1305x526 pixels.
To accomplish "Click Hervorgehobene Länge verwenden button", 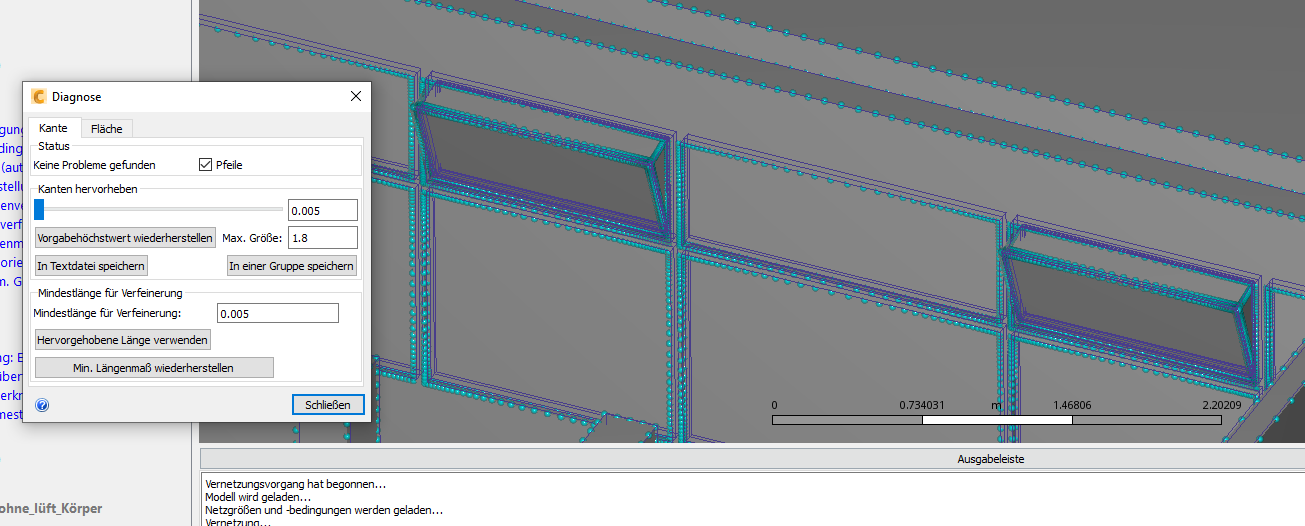I will tap(122, 340).
